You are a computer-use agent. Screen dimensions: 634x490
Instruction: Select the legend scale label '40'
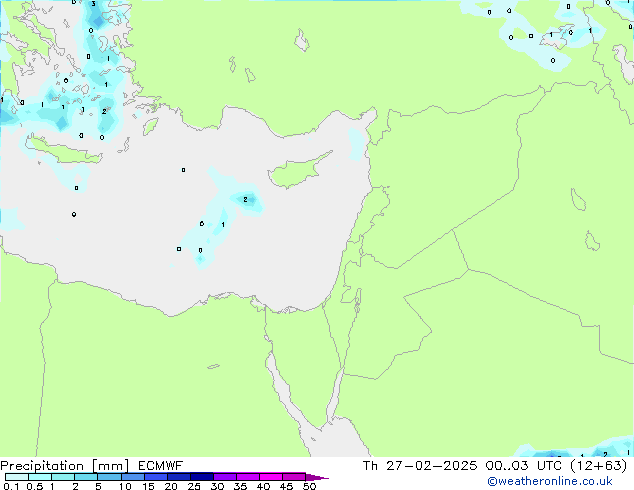[263, 486]
